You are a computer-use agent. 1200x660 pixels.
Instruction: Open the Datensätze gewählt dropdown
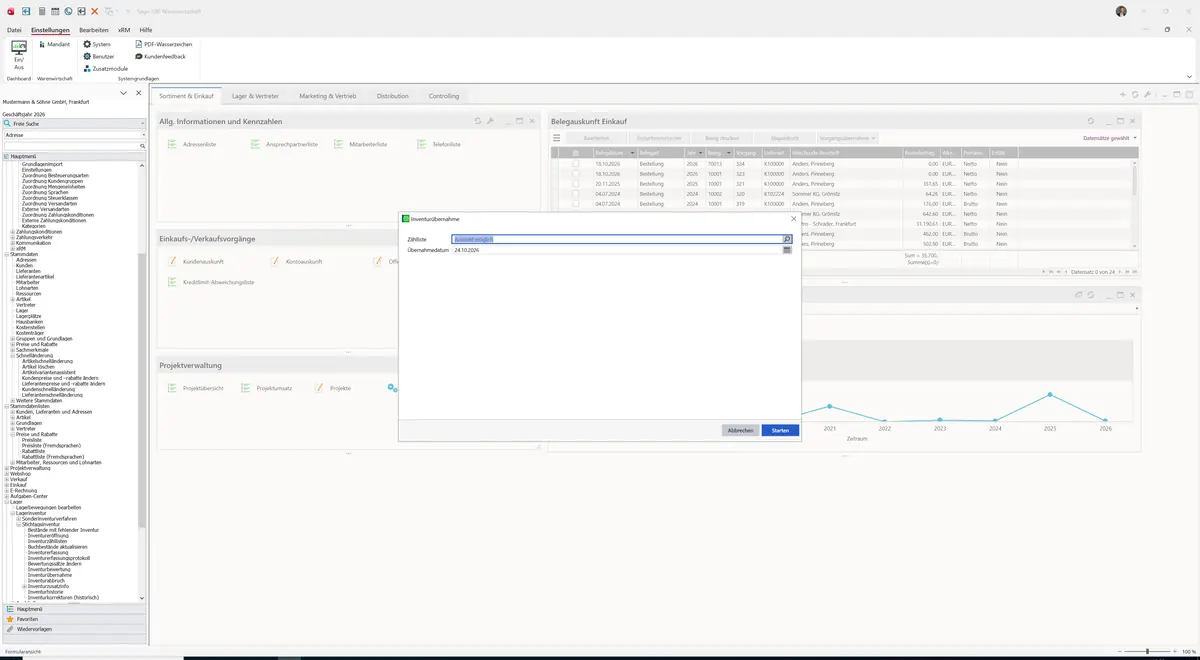point(1110,137)
